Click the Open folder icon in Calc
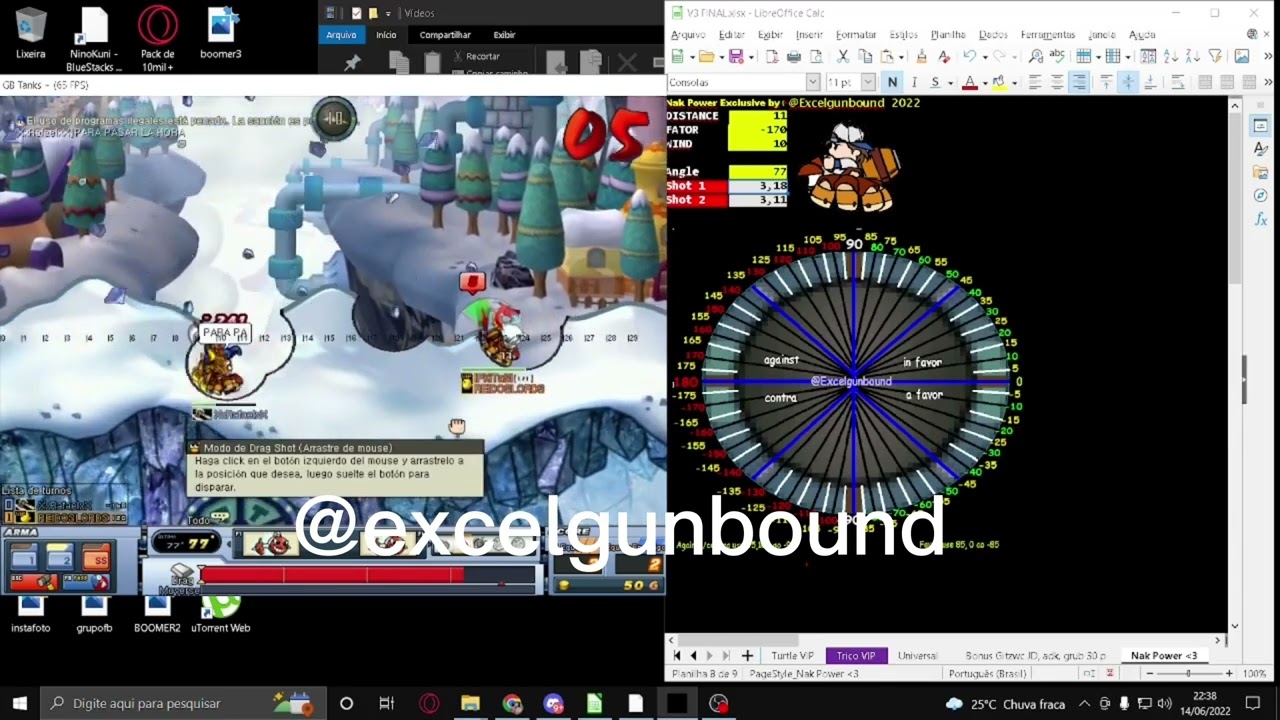 coord(706,57)
